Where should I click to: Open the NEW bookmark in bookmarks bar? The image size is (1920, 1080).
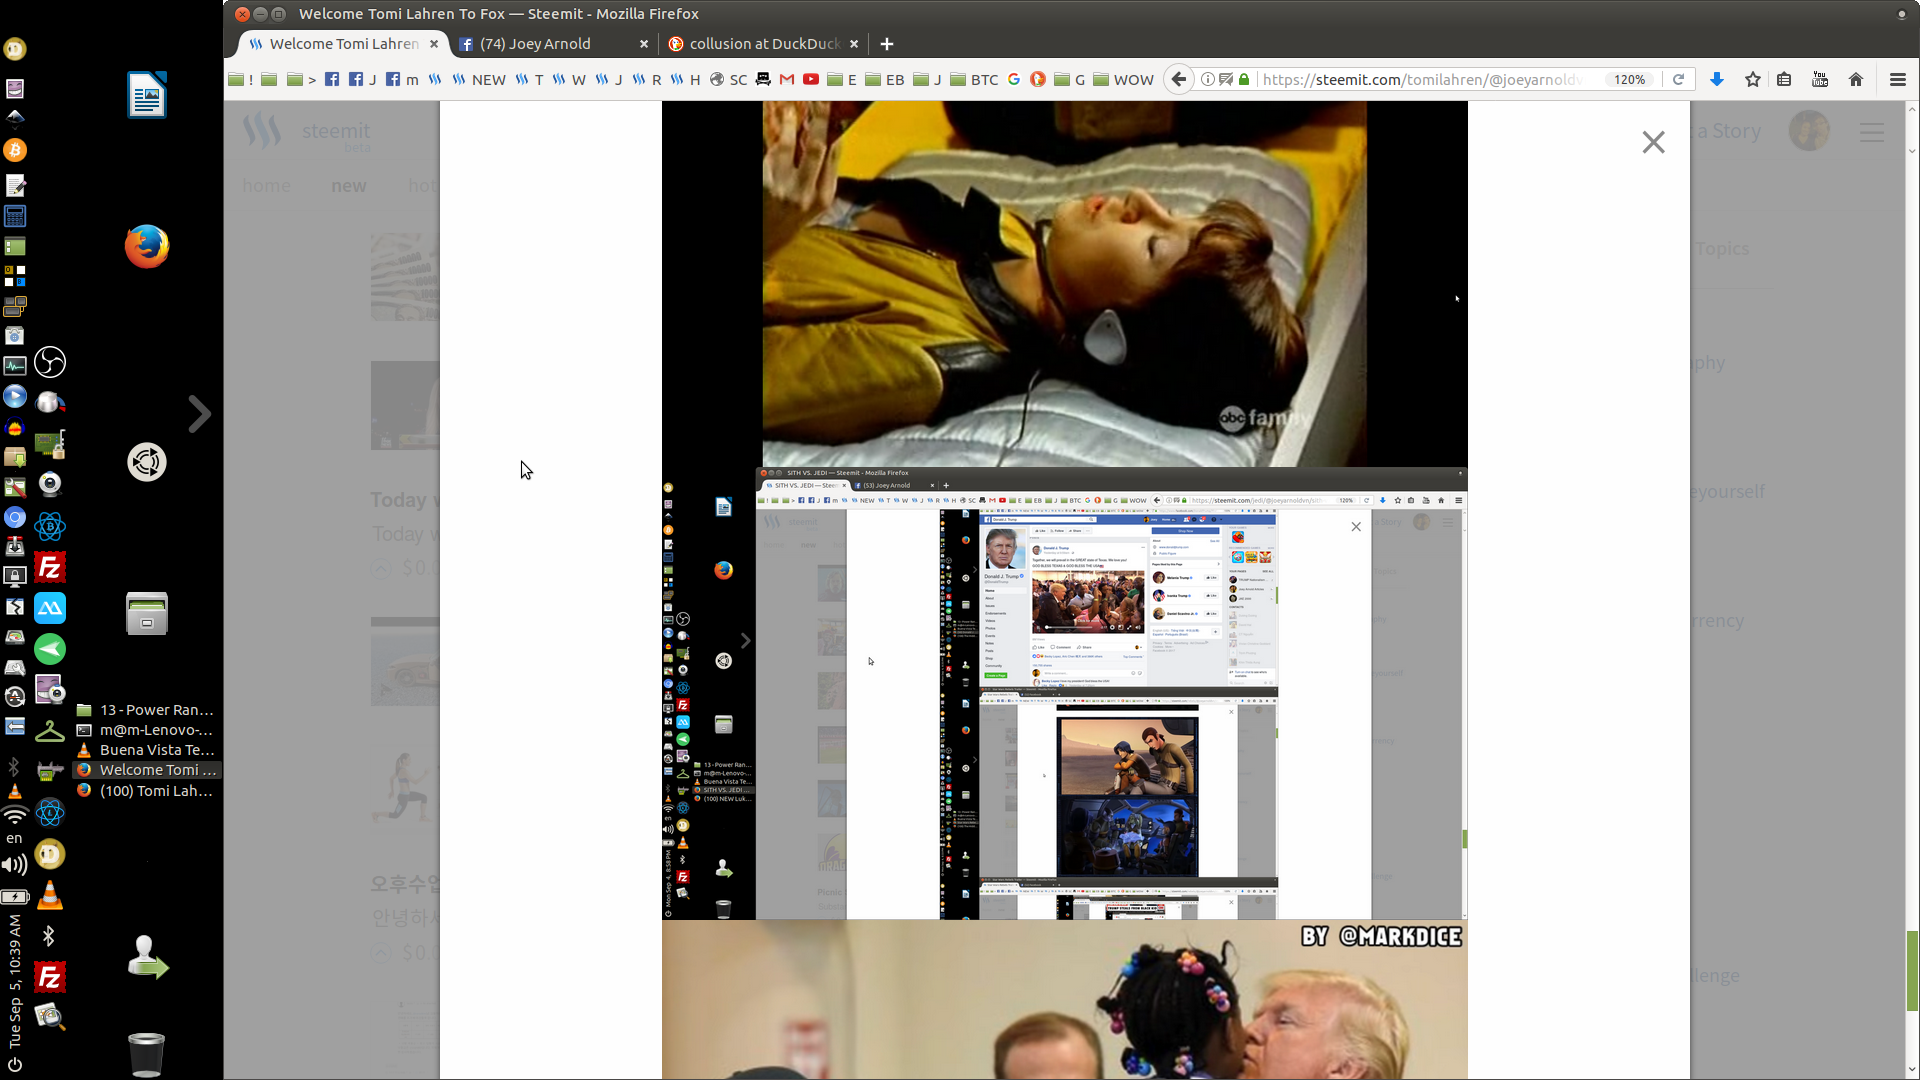(x=479, y=80)
